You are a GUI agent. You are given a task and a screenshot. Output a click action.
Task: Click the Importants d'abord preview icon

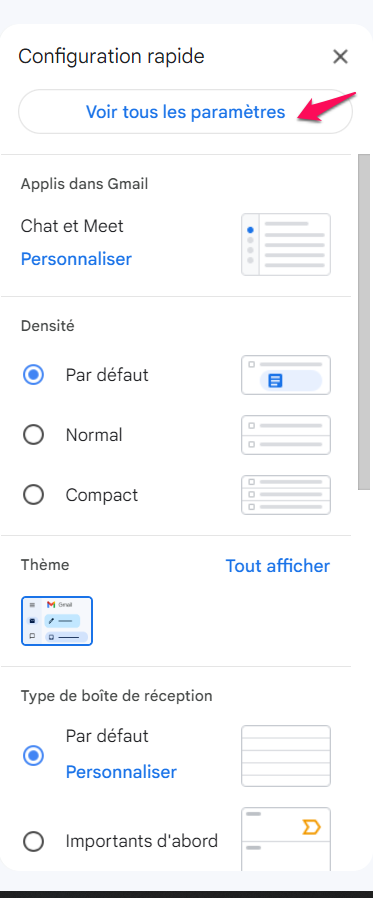coord(286,839)
